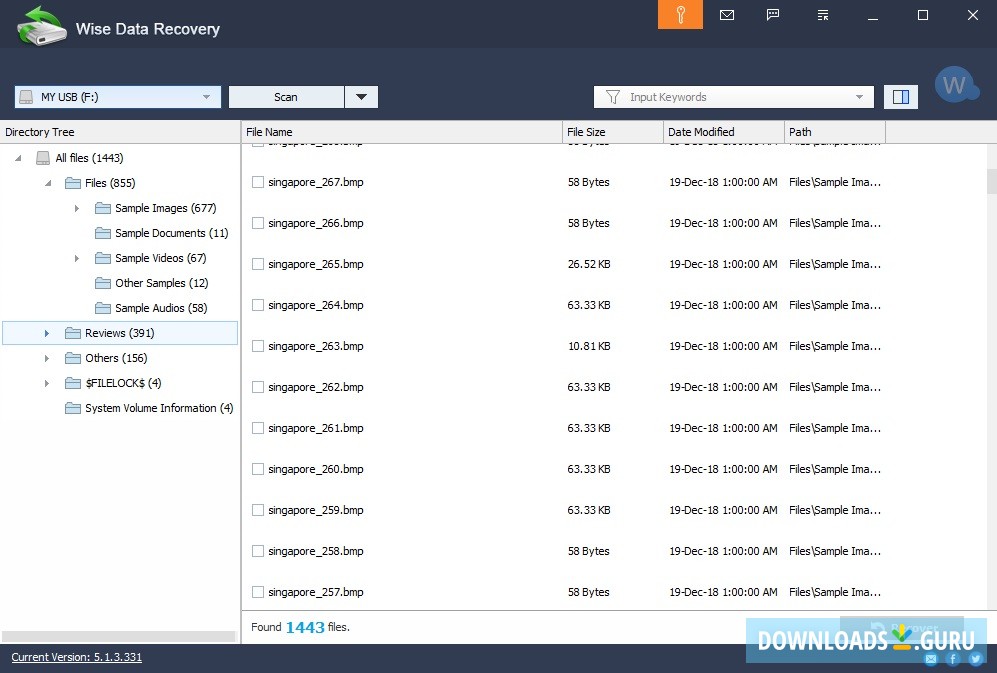Click the orange key registration icon
Screen dimensions: 997x673
[680, 15]
